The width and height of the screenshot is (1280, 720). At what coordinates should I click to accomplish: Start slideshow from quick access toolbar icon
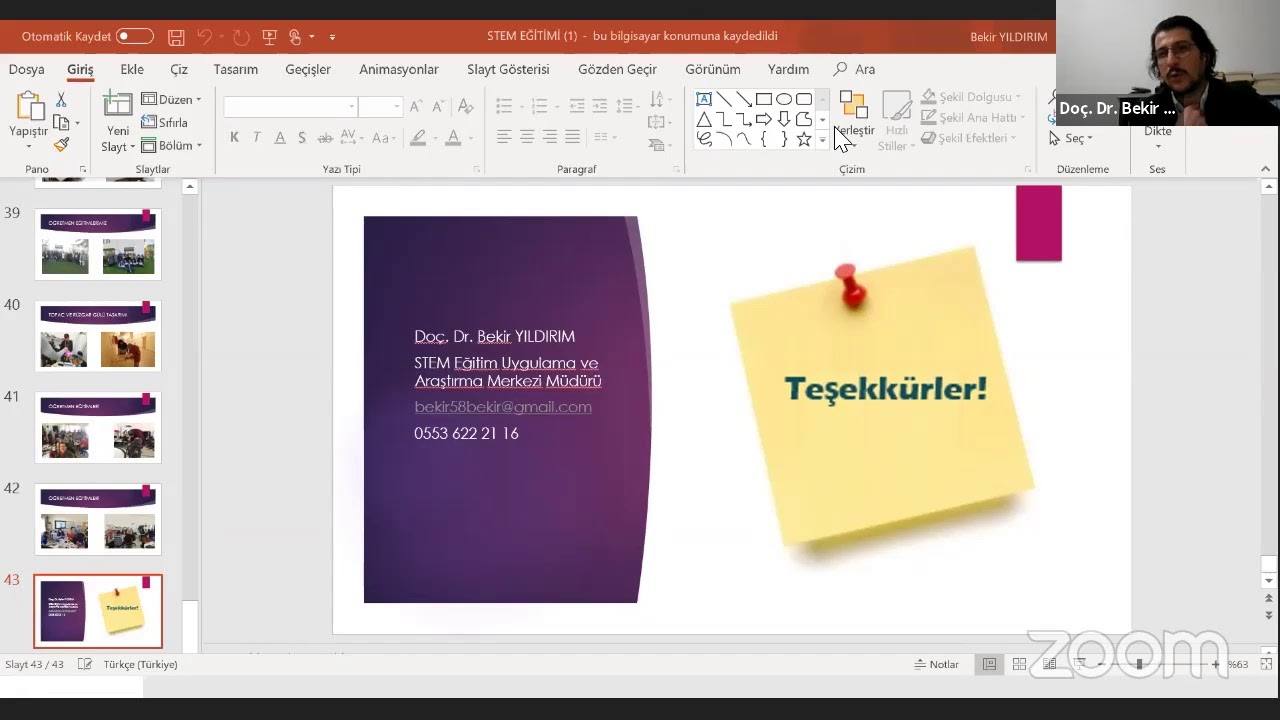269,37
